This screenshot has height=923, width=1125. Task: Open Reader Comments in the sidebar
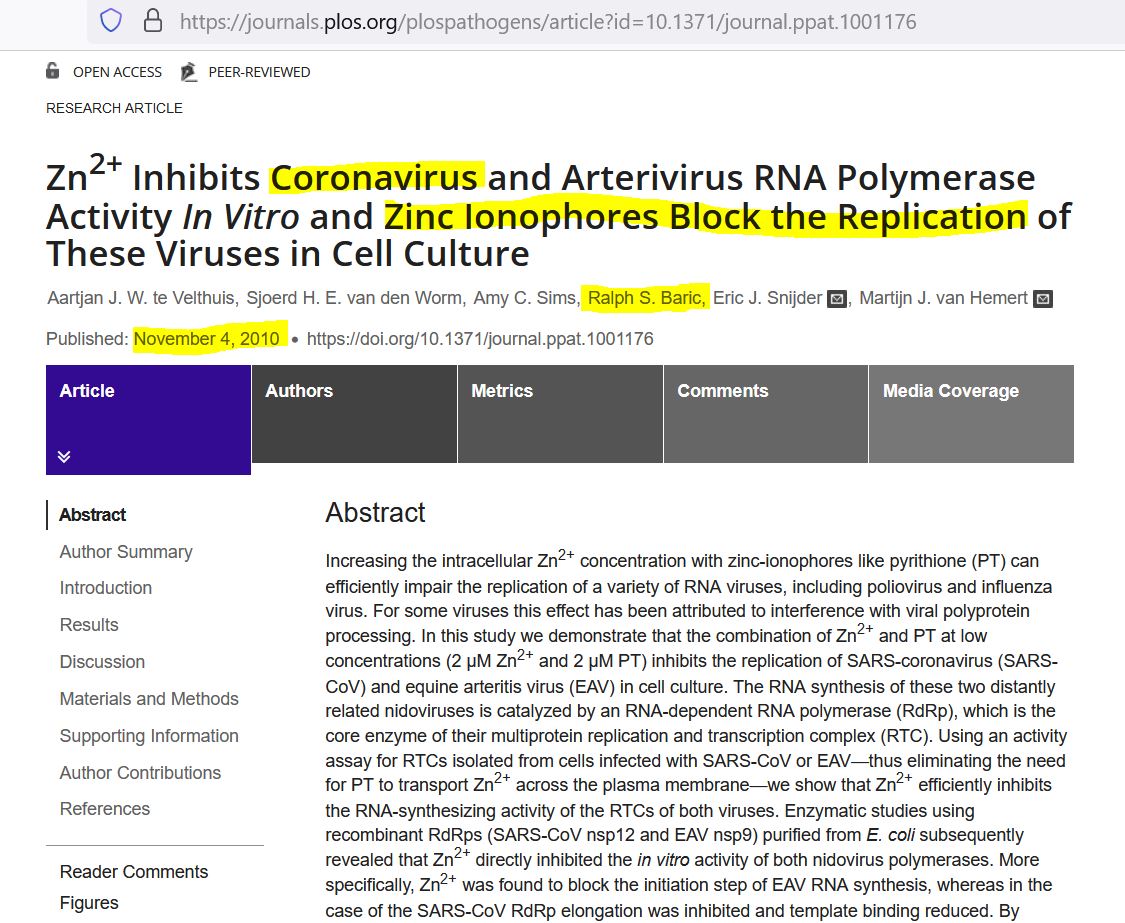tap(134, 872)
